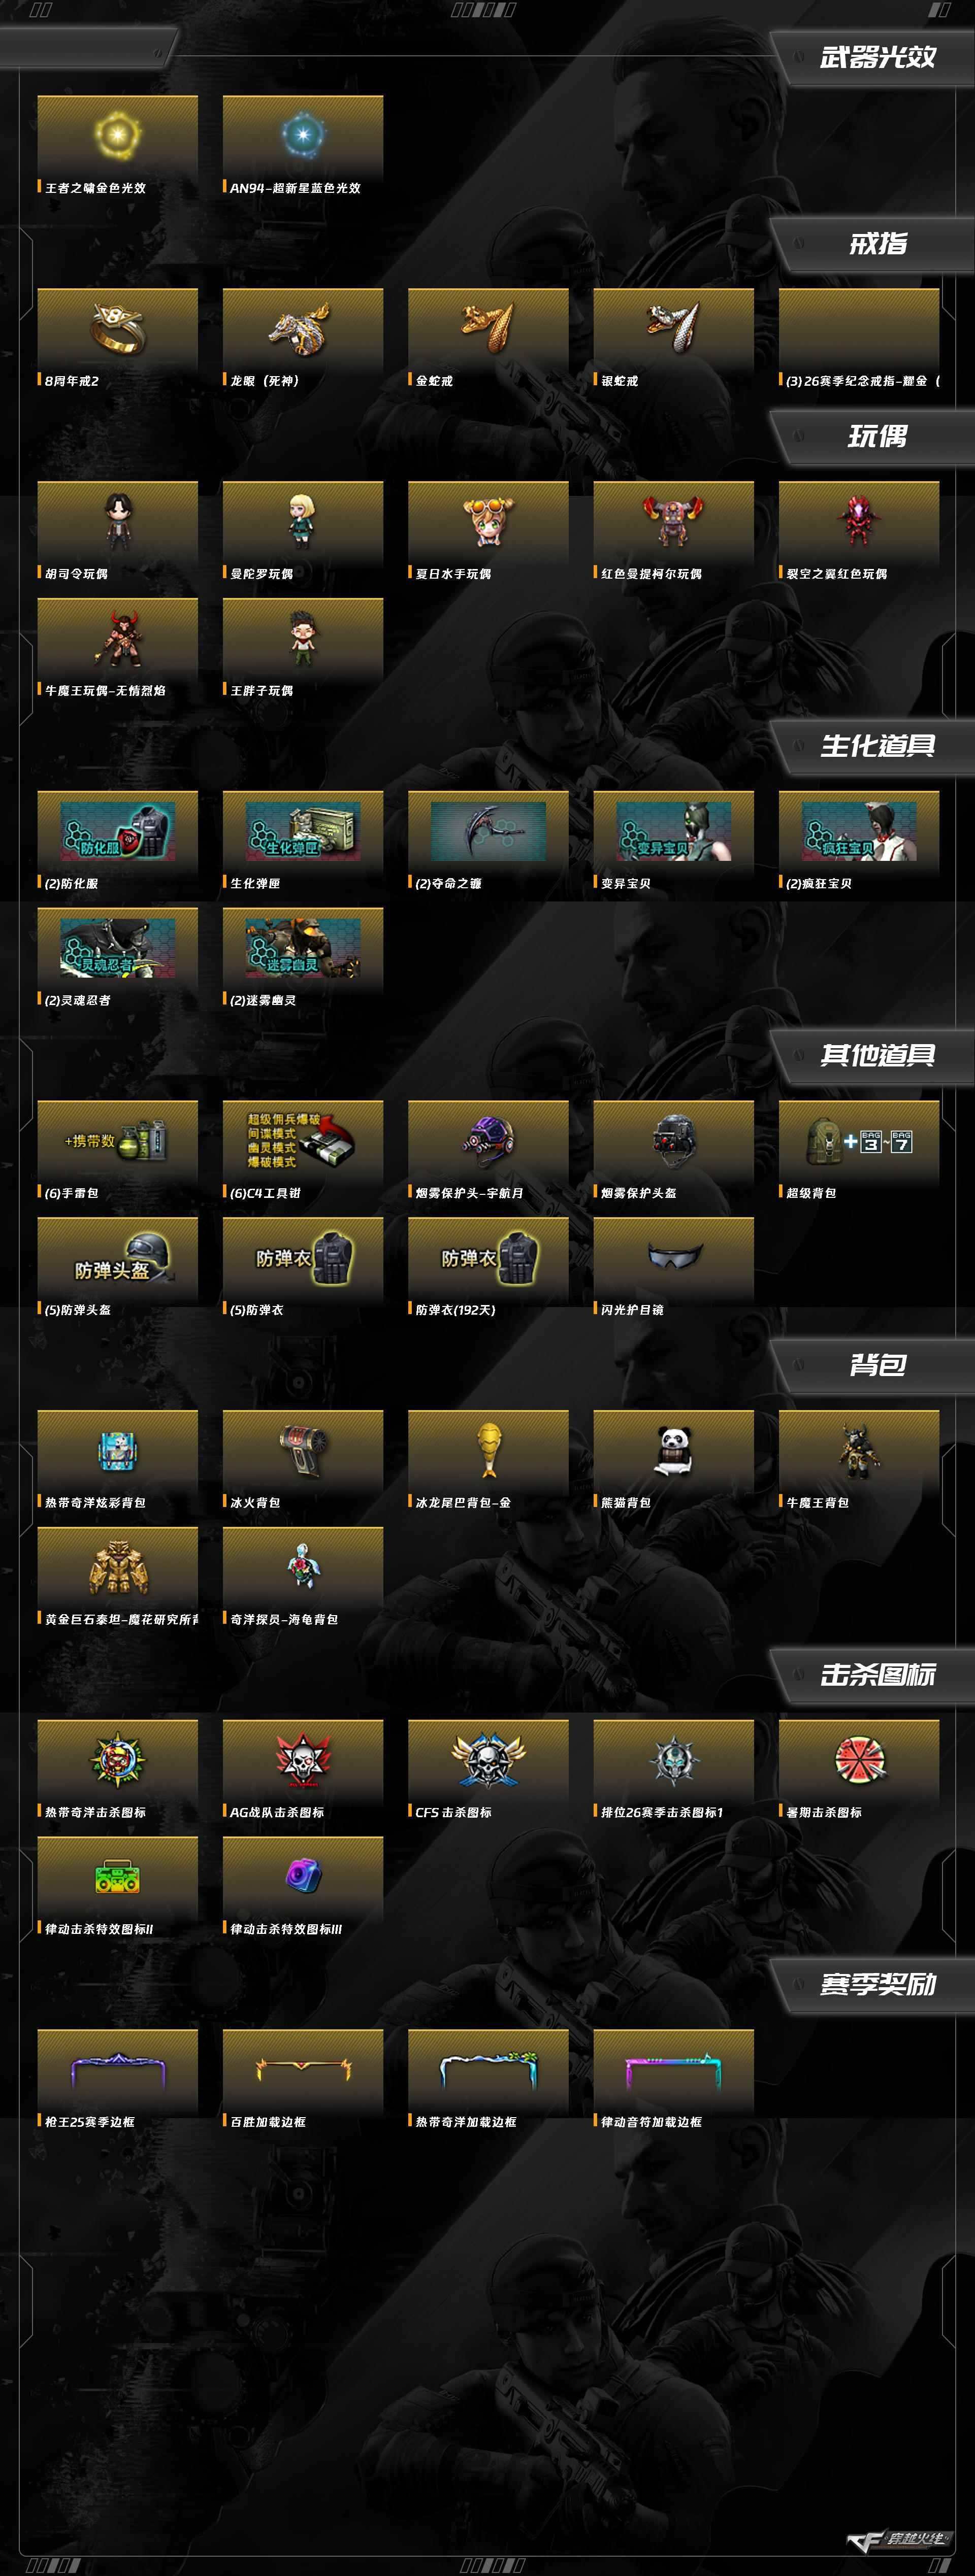Click the AN94-超新星蓝色光效 icon
Image resolution: width=975 pixels, height=2576 pixels.
point(302,135)
